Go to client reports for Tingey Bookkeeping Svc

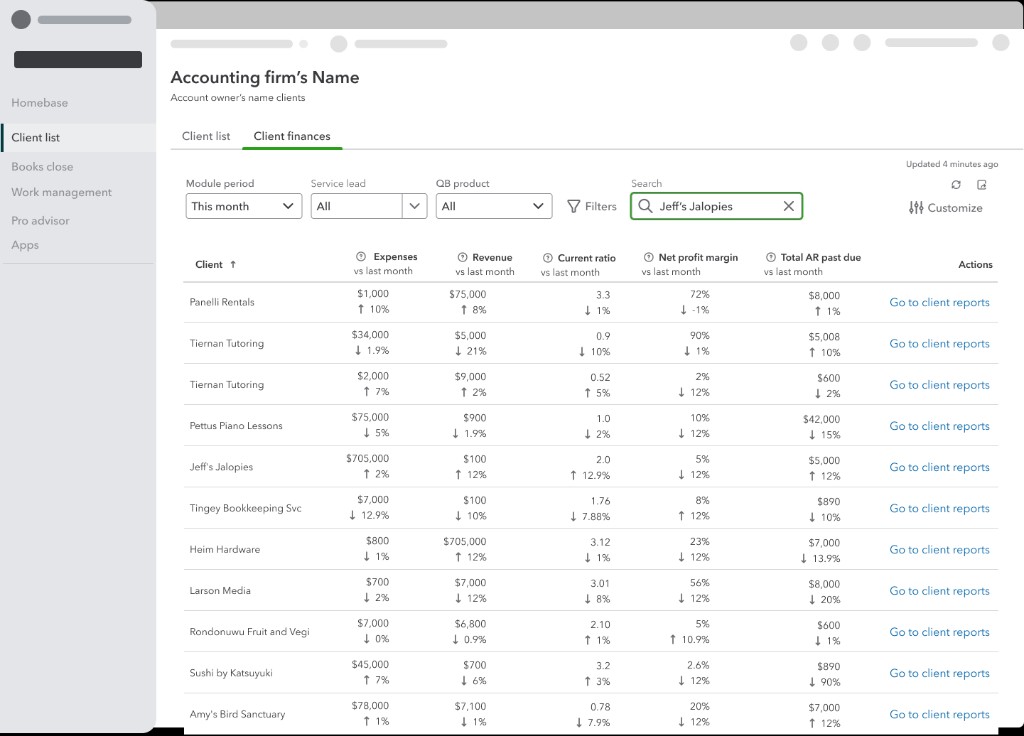[x=939, y=508]
